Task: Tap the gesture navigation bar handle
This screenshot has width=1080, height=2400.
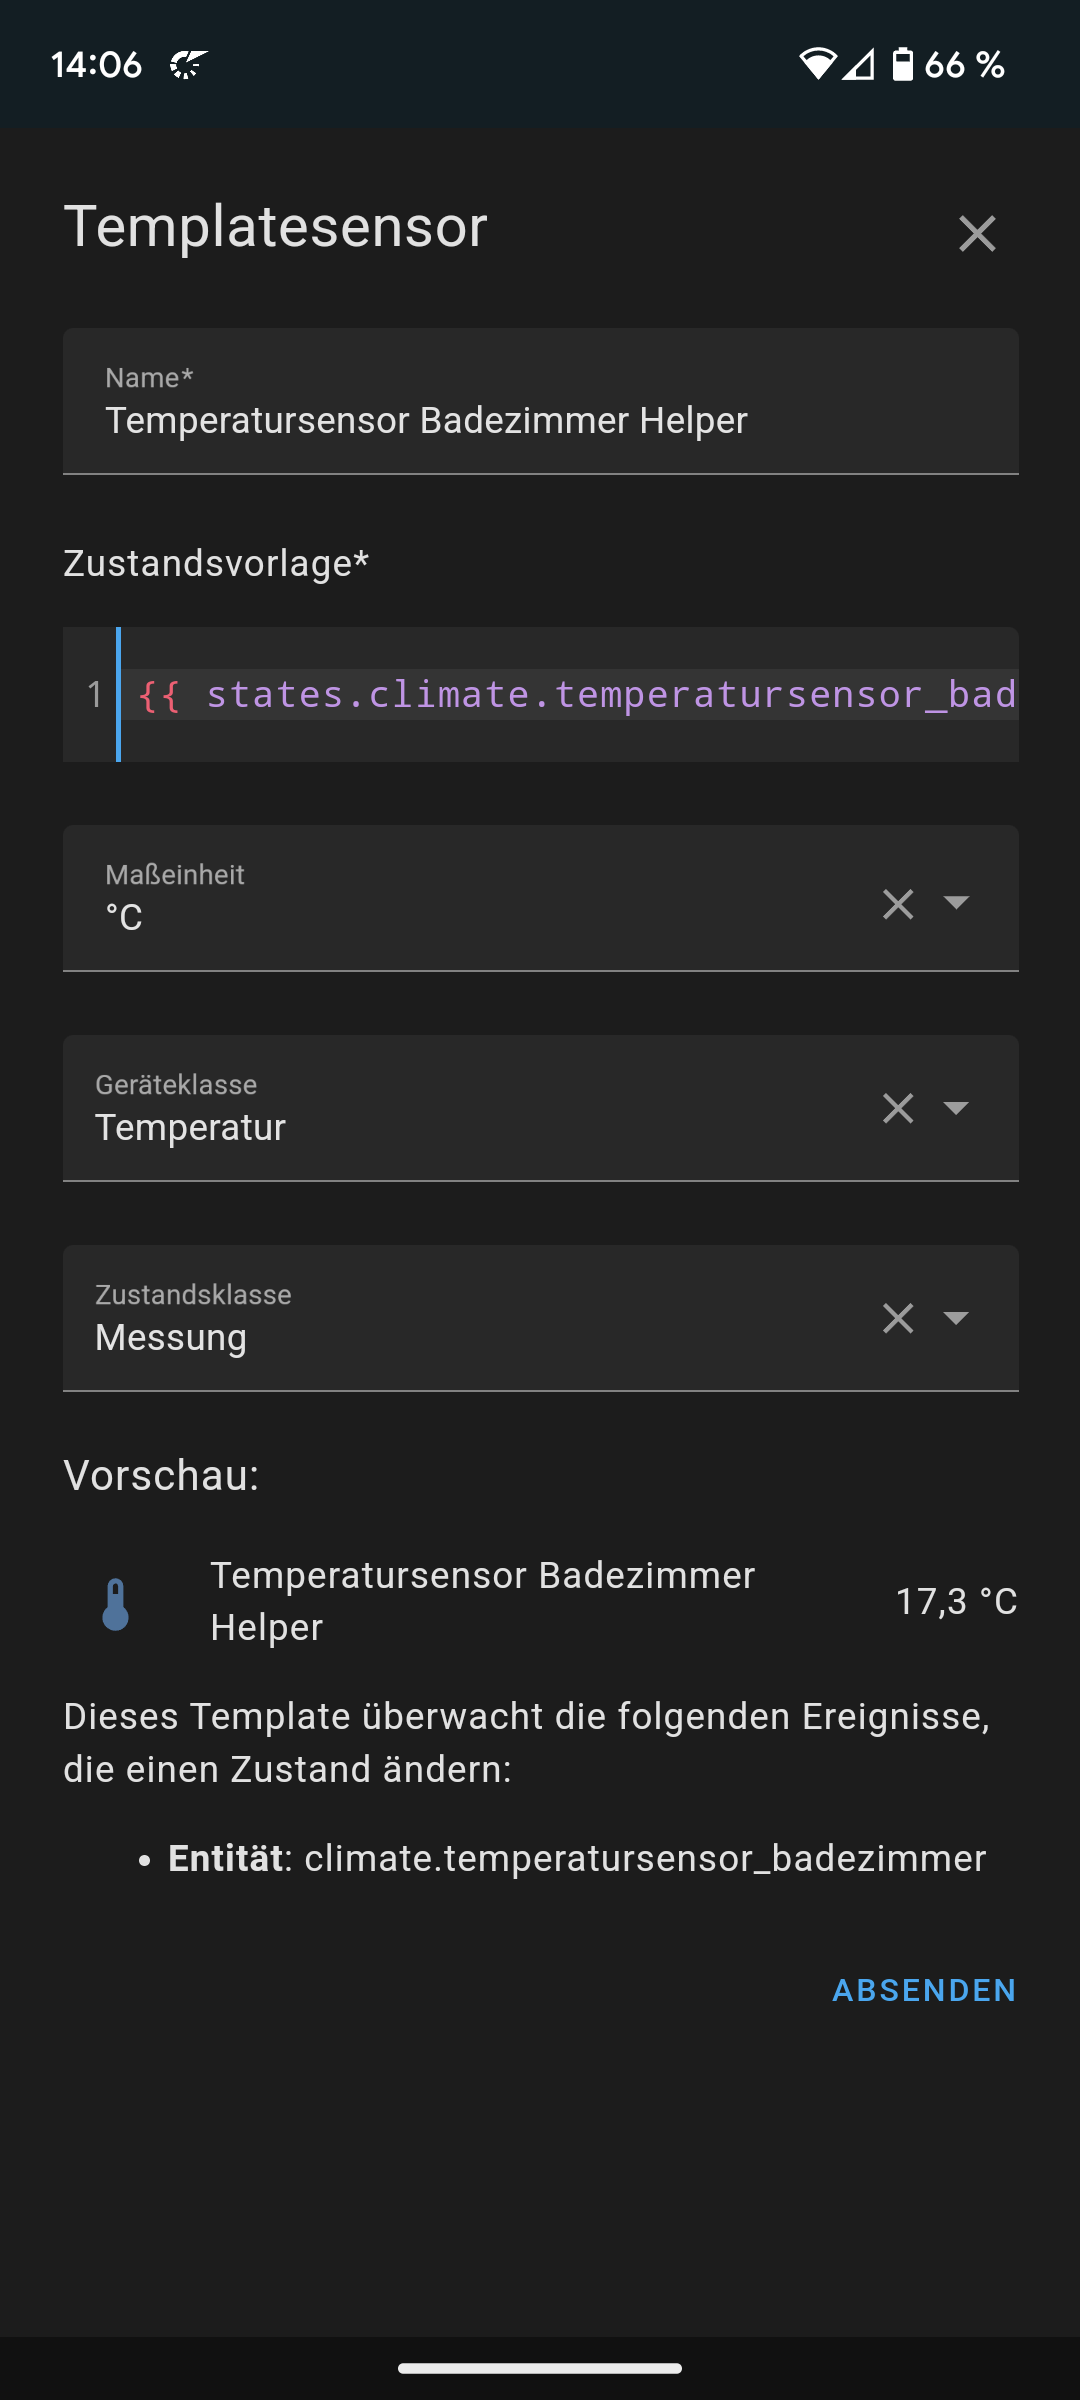Action: point(540,2367)
